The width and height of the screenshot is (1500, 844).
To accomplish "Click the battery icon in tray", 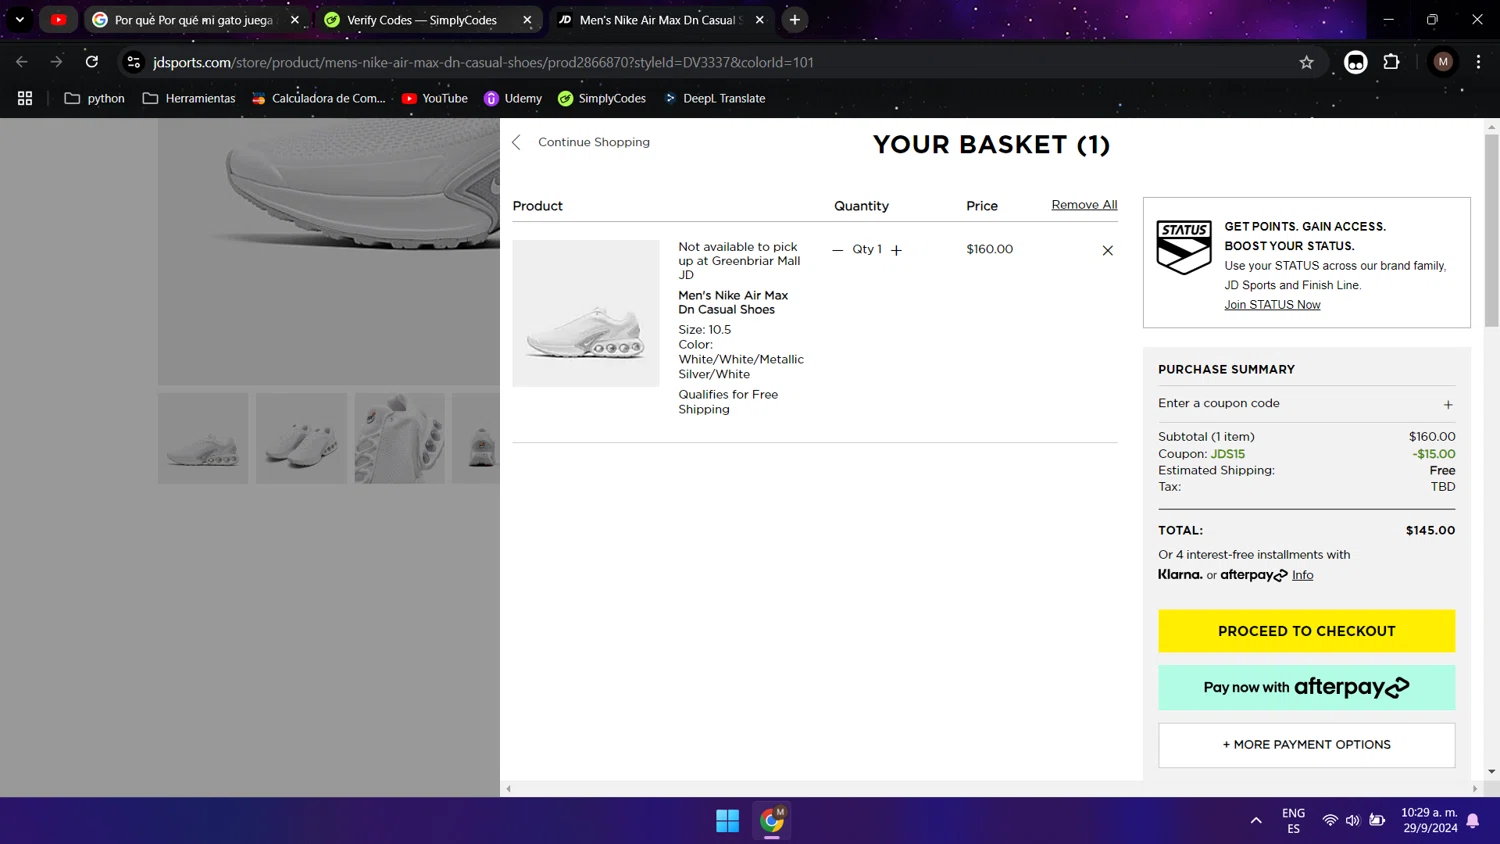I will 1377,821.
